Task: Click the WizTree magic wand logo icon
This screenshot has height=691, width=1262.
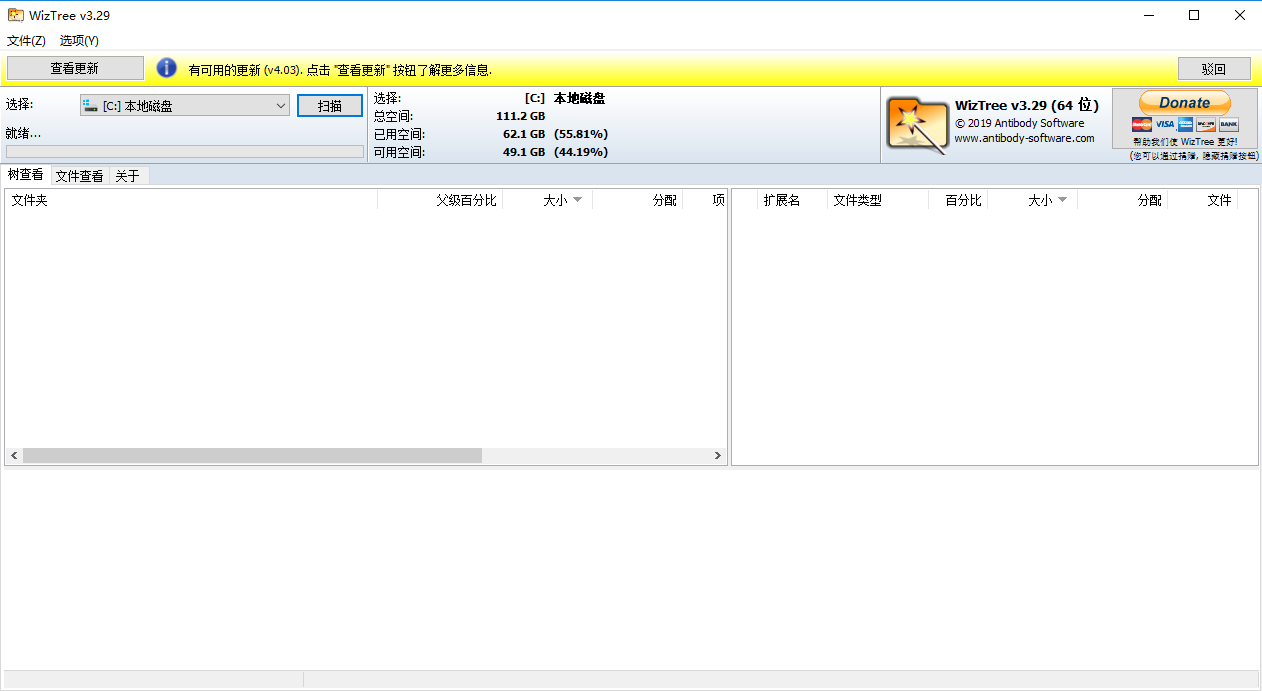Action: 917,124
